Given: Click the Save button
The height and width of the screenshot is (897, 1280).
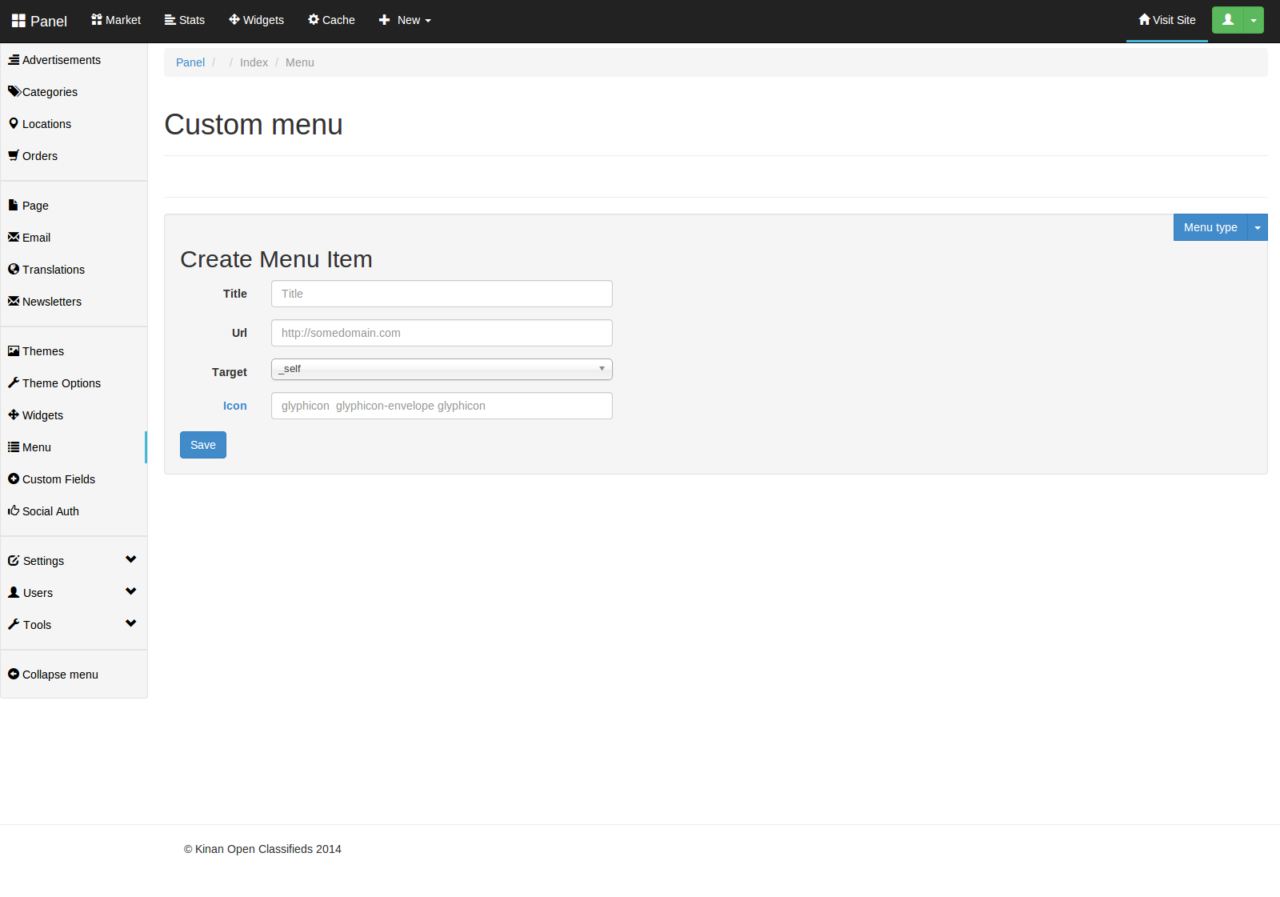Looking at the screenshot, I should pos(203,445).
